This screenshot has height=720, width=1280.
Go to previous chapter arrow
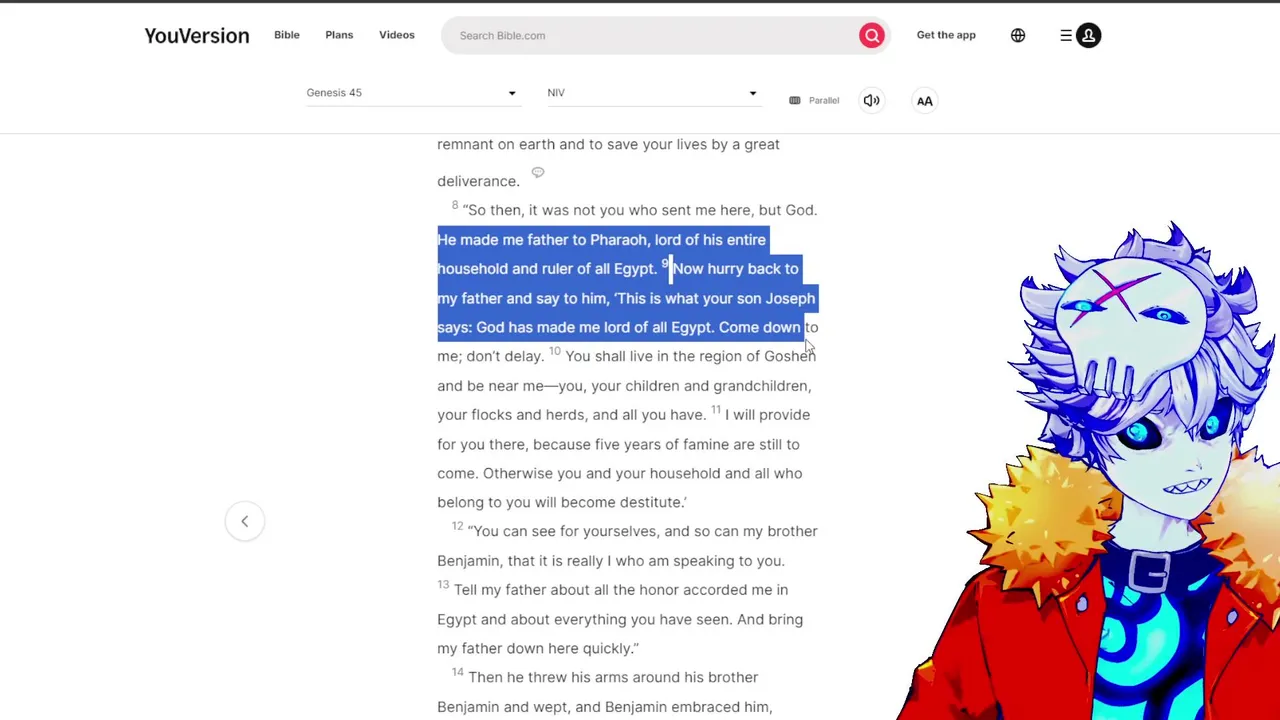(244, 521)
